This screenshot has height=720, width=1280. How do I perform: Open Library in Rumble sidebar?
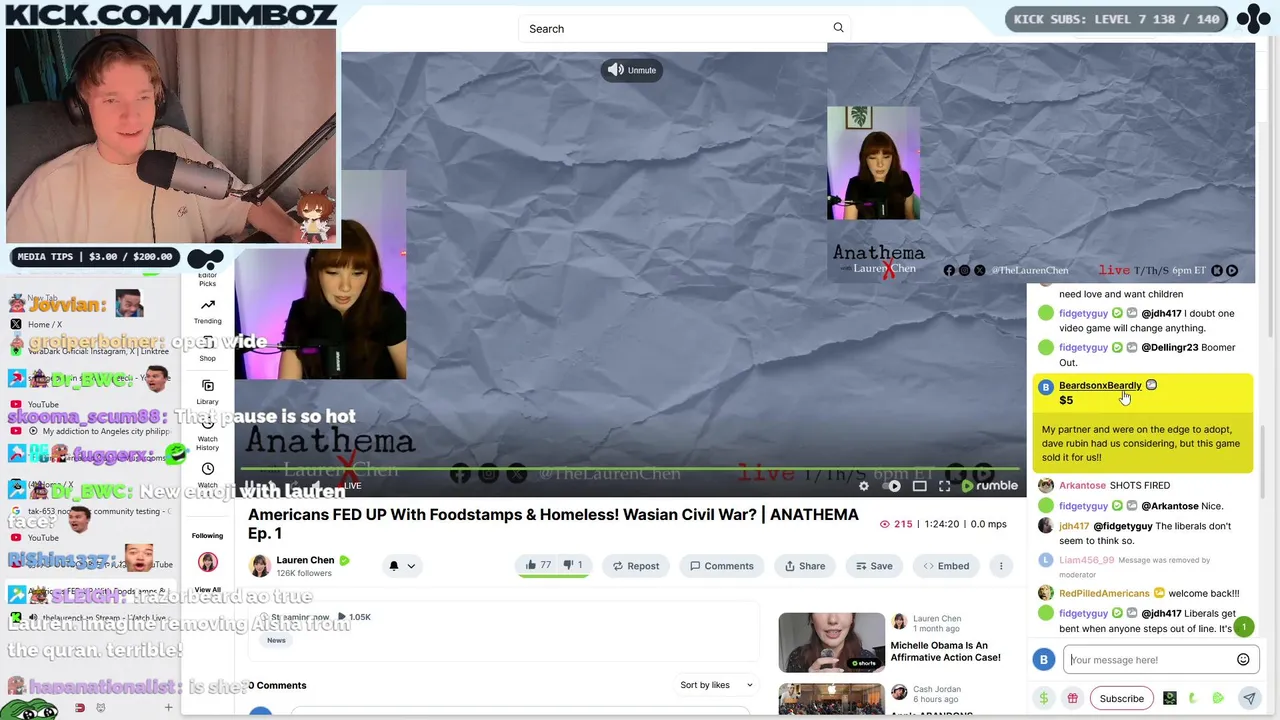[207, 392]
